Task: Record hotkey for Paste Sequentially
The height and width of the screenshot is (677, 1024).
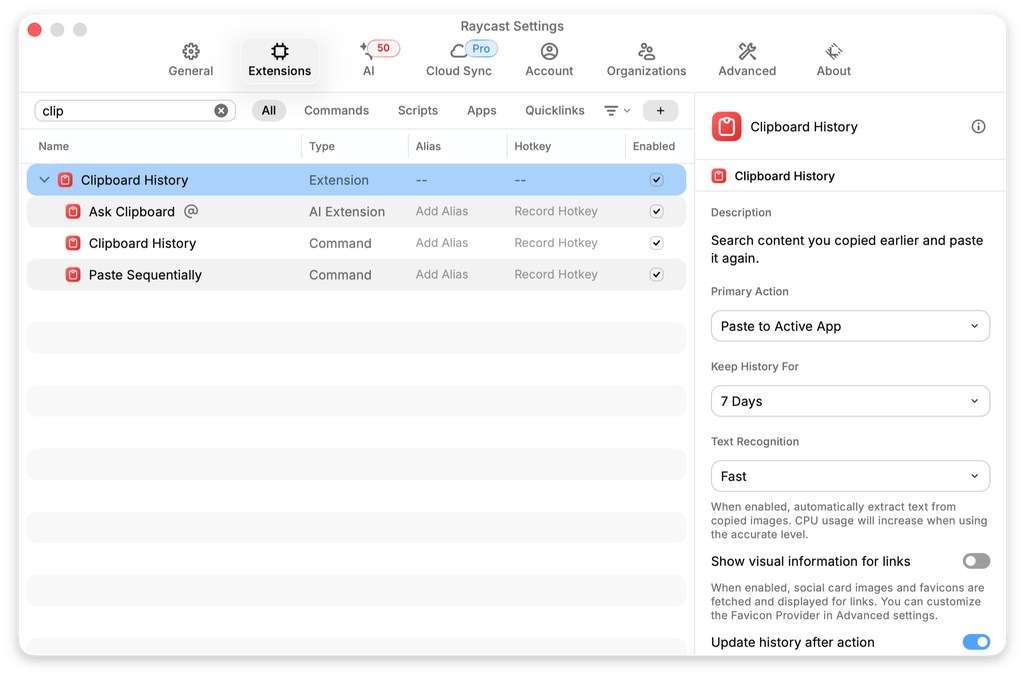Action: (556, 274)
